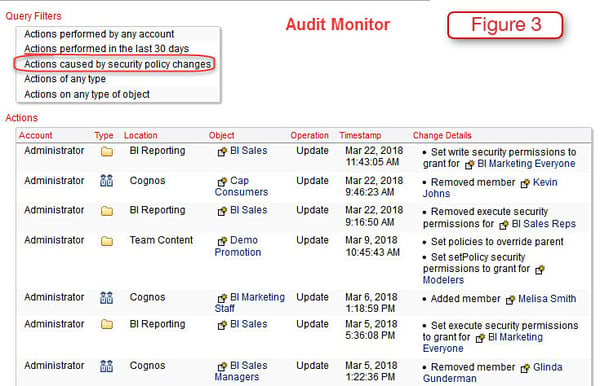The image size is (600, 386).
Task: Sort by Location column header
Action: pos(140,135)
